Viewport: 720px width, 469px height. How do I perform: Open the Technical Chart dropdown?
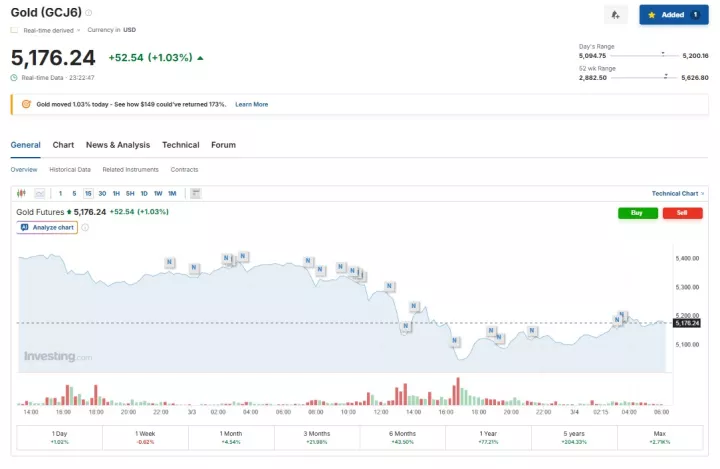pyautogui.click(x=678, y=193)
